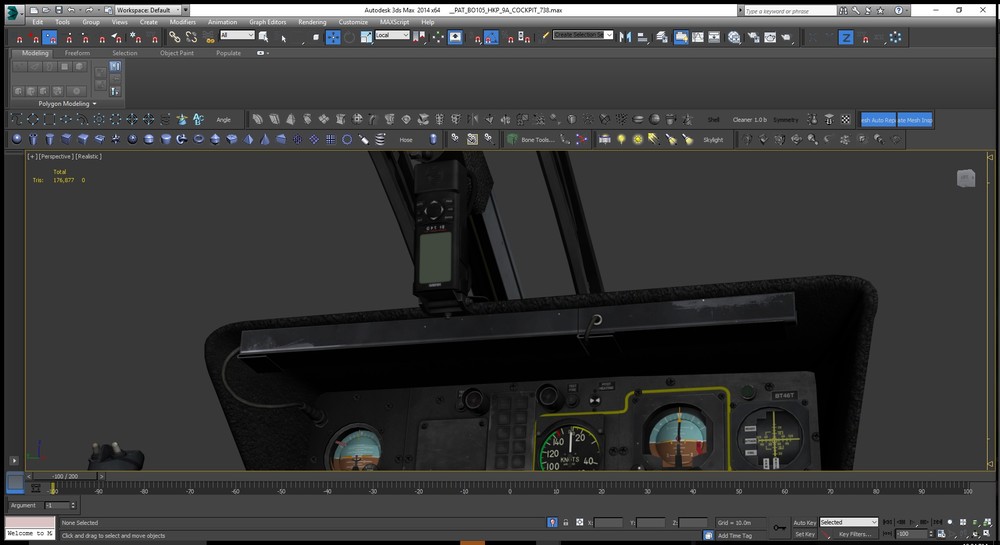The height and width of the screenshot is (545, 1000).
Task: Click the ViewCube home icon in viewport
Action: 965,178
